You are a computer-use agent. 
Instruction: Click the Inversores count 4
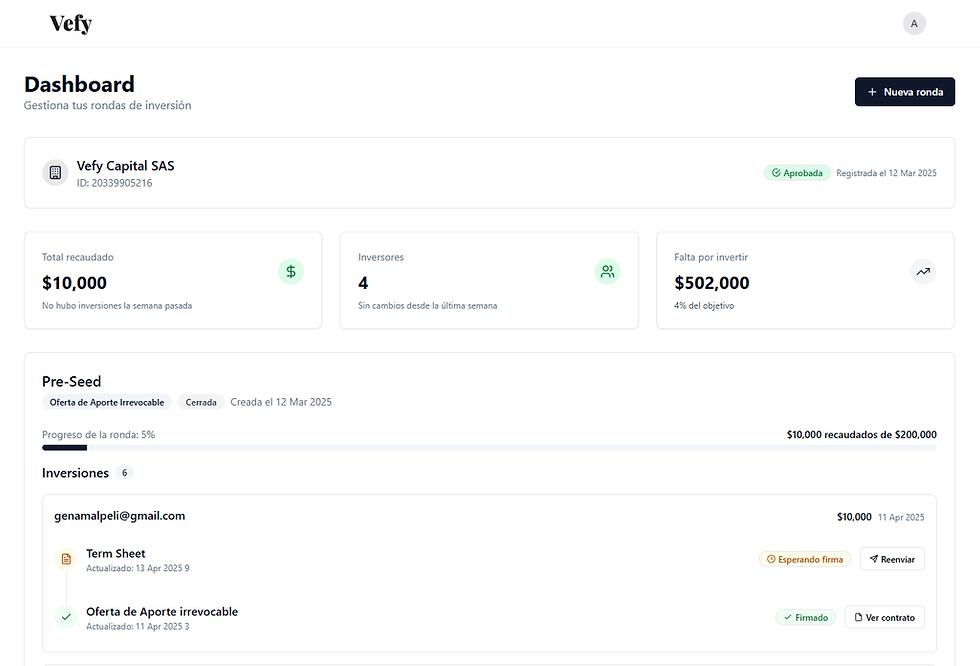tap(363, 283)
